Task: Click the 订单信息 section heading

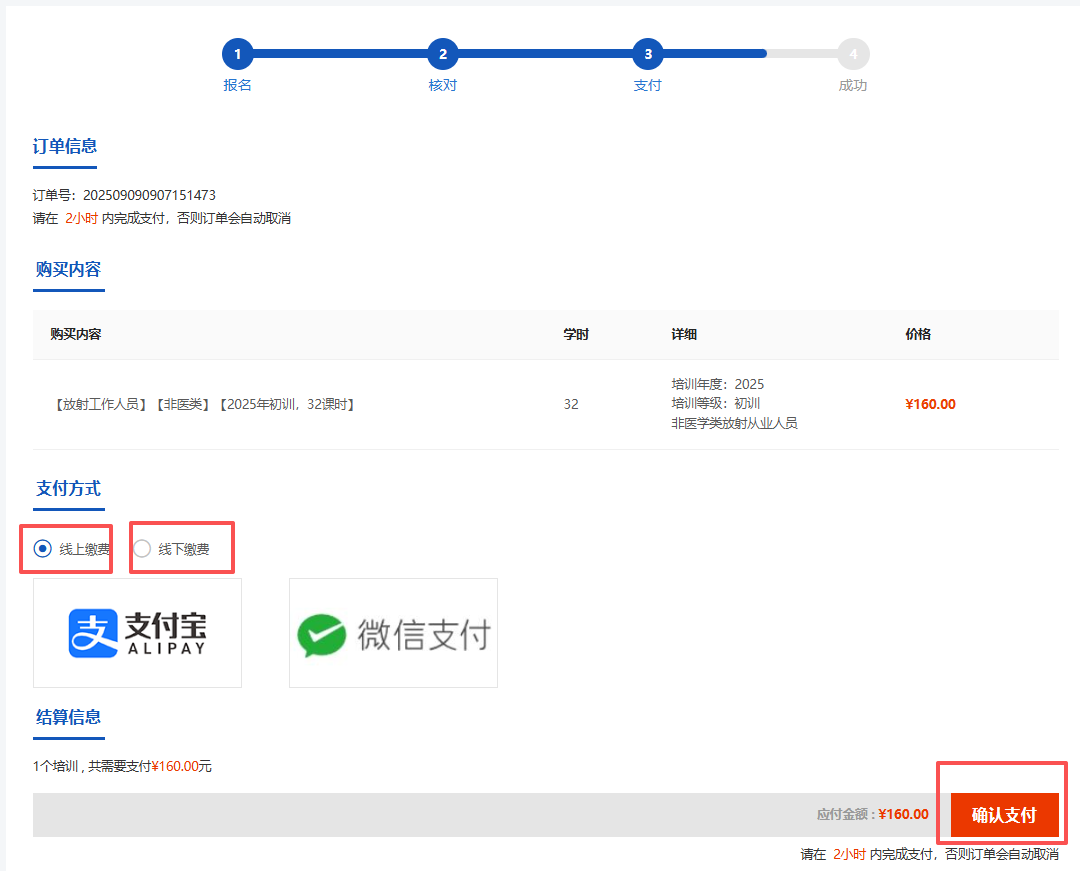Action: (x=65, y=147)
